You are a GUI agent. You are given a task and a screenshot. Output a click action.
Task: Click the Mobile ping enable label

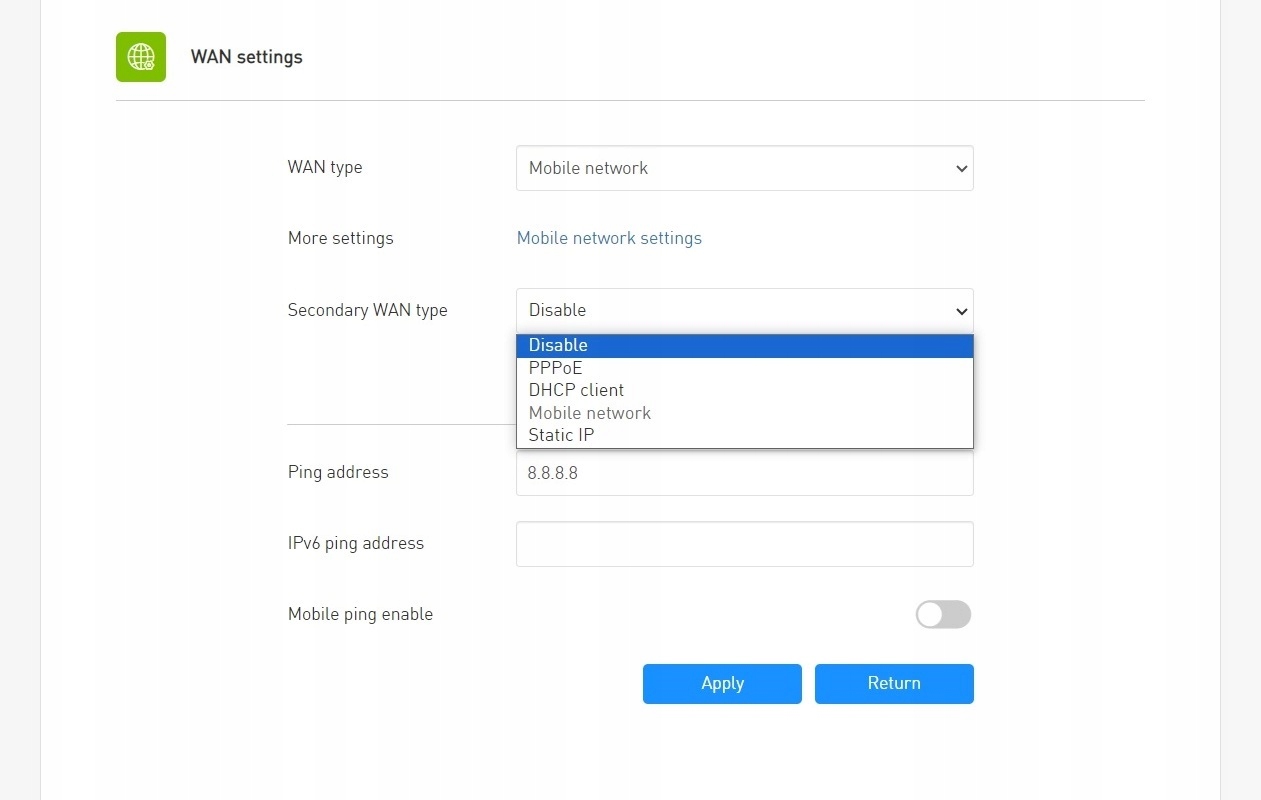pyautogui.click(x=360, y=614)
